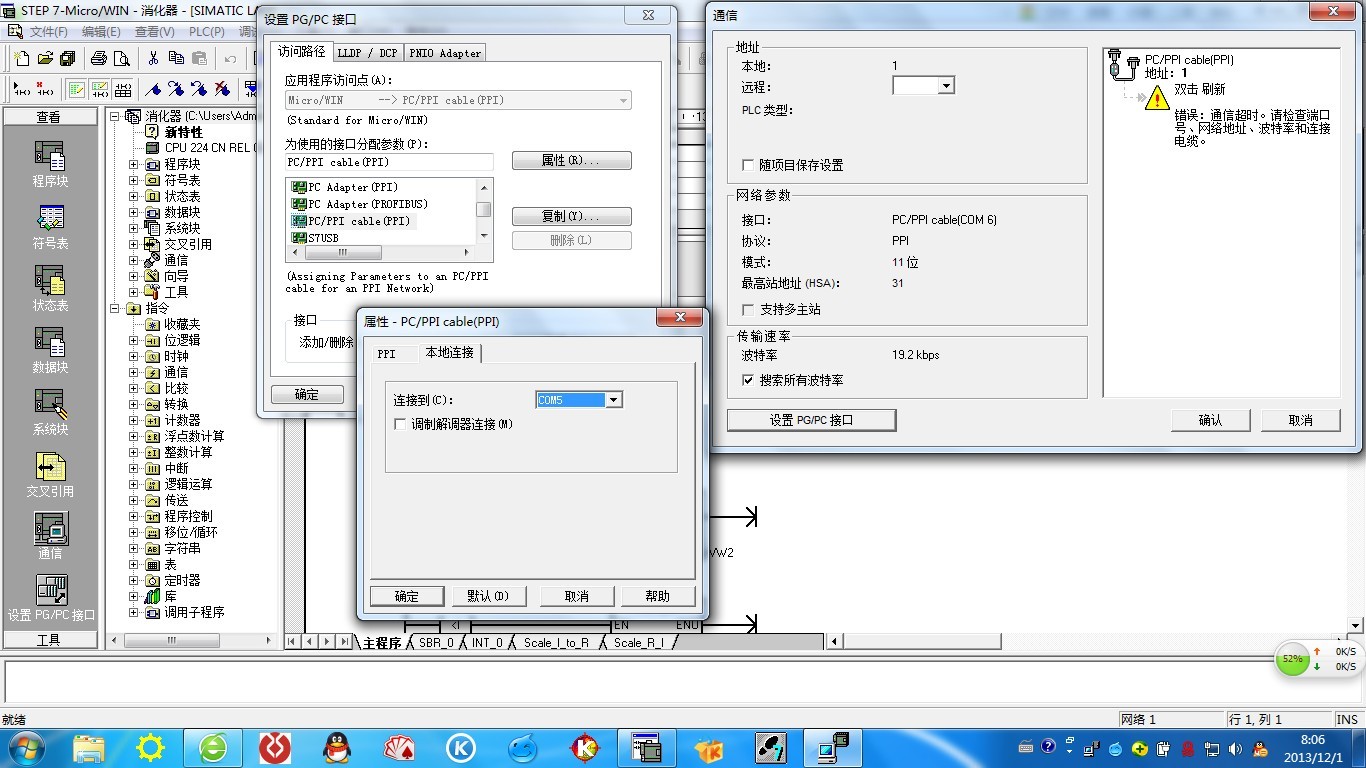The width and height of the screenshot is (1366, 768).
Task: Click the next bookmark flag icon
Action: pos(177,89)
